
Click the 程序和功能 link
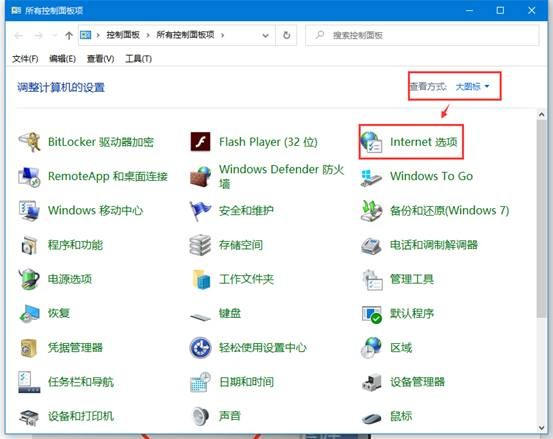click(x=75, y=245)
